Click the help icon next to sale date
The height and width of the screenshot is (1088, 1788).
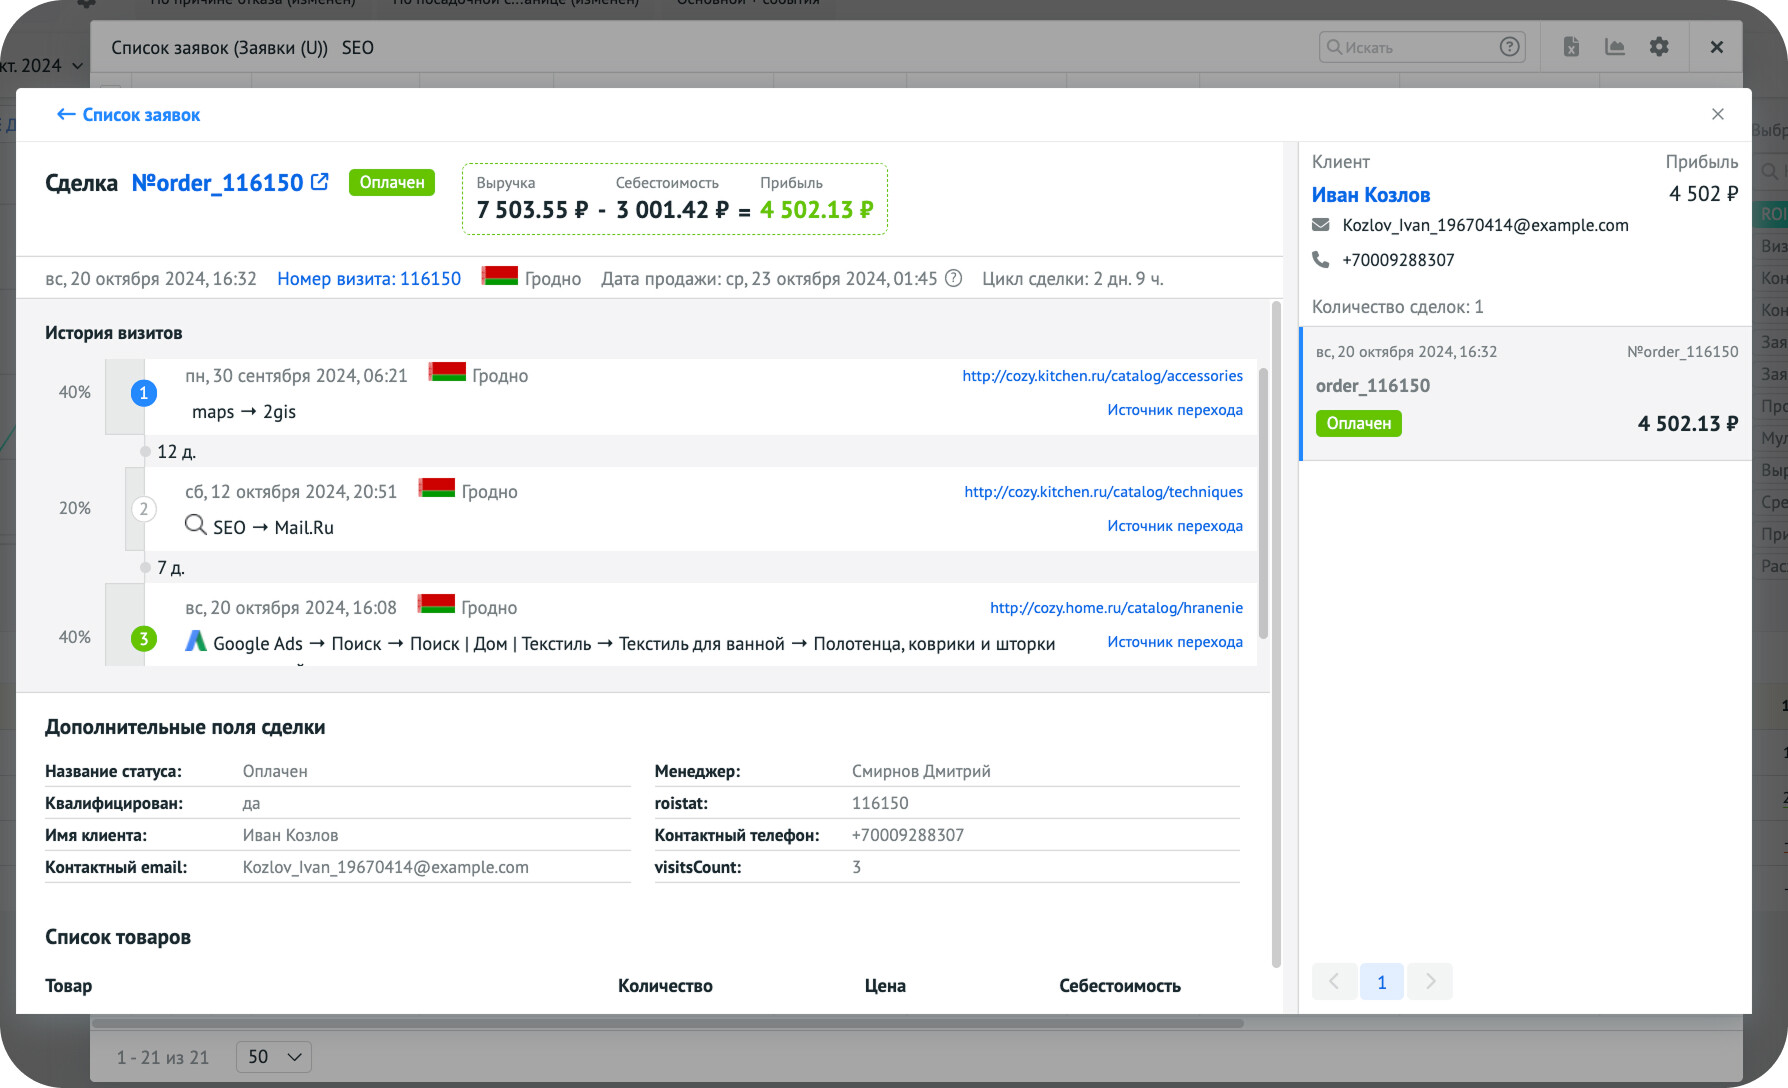[954, 279]
